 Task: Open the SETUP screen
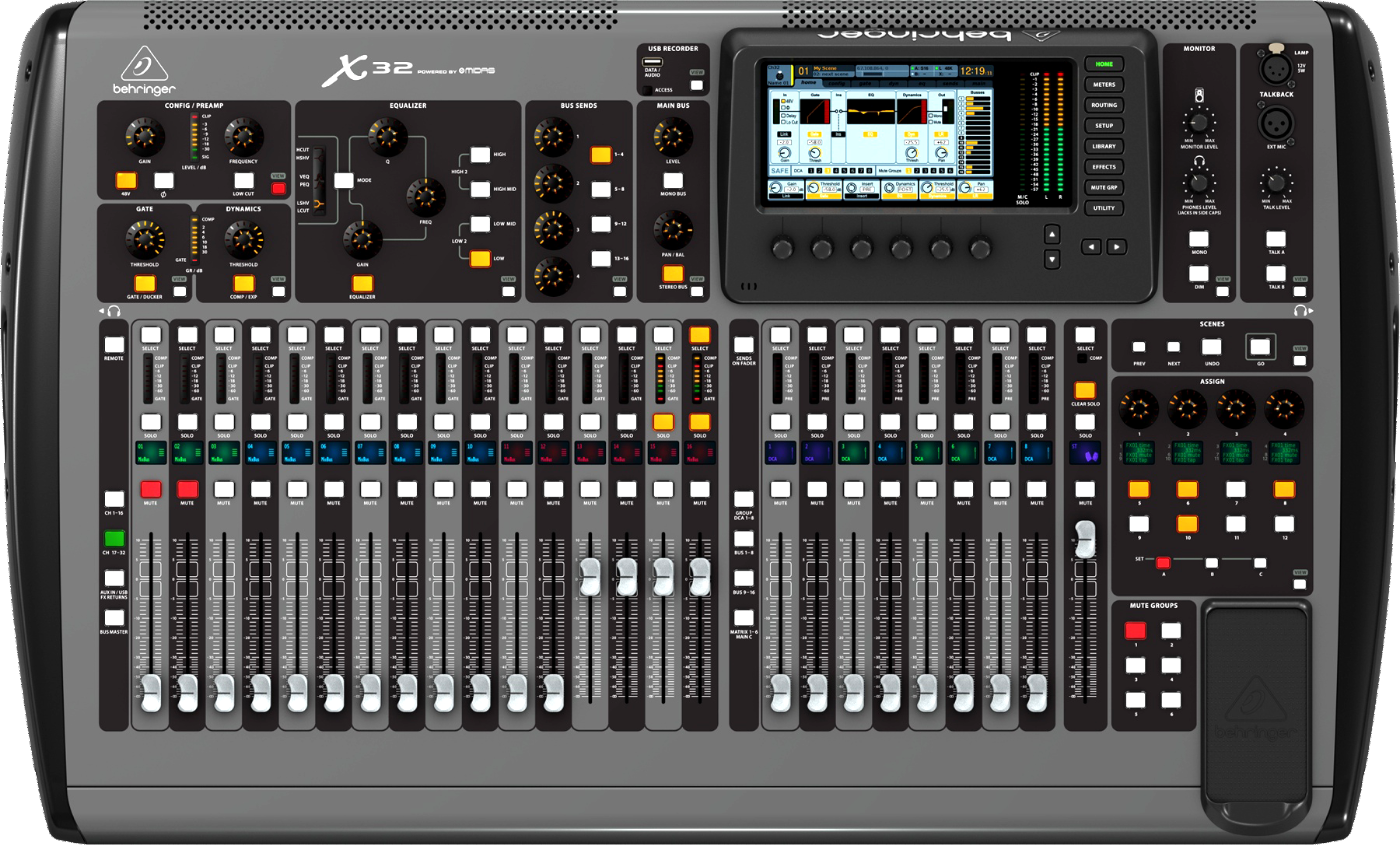click(x=1105, y=125)
